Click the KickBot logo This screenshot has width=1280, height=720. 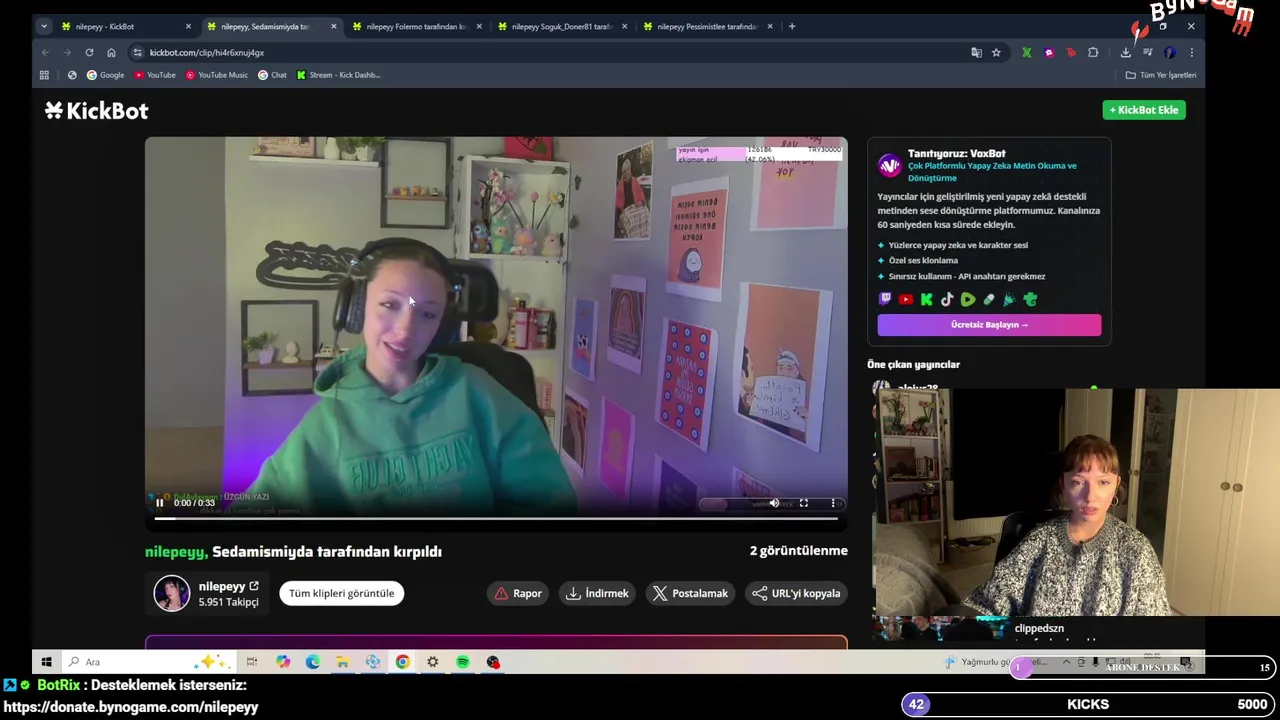pos(96,111)
